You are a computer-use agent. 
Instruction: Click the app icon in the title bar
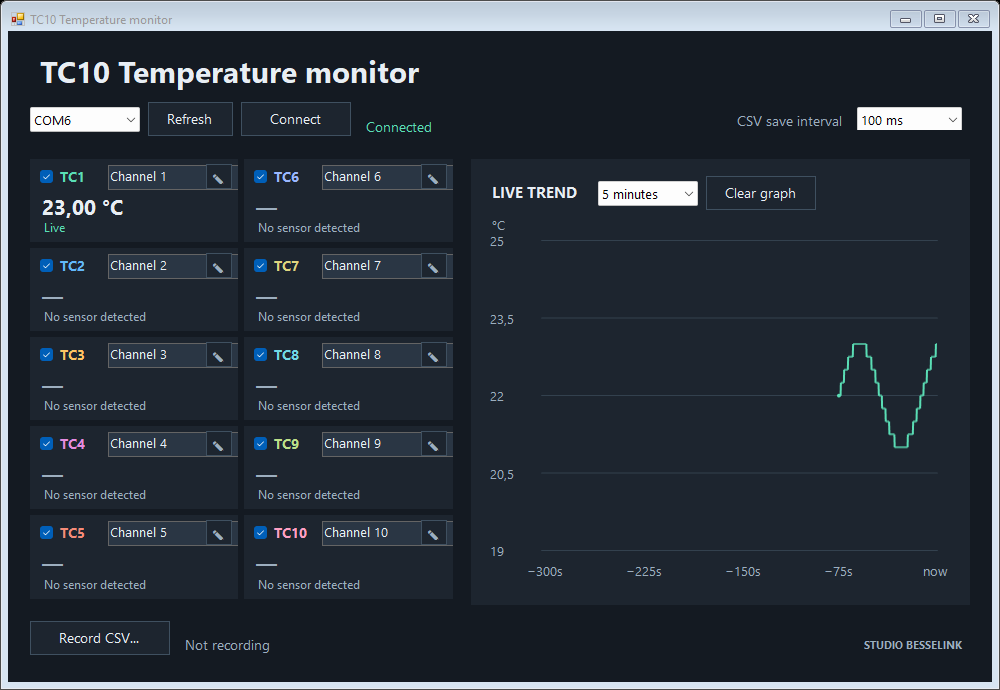click(18, 19)
